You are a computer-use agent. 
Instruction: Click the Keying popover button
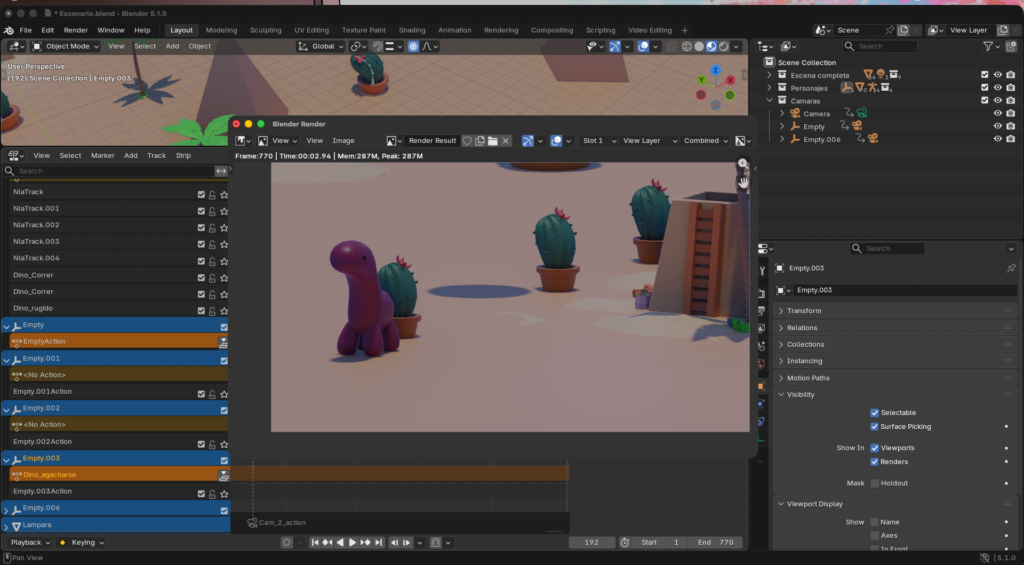pos(82,542)
